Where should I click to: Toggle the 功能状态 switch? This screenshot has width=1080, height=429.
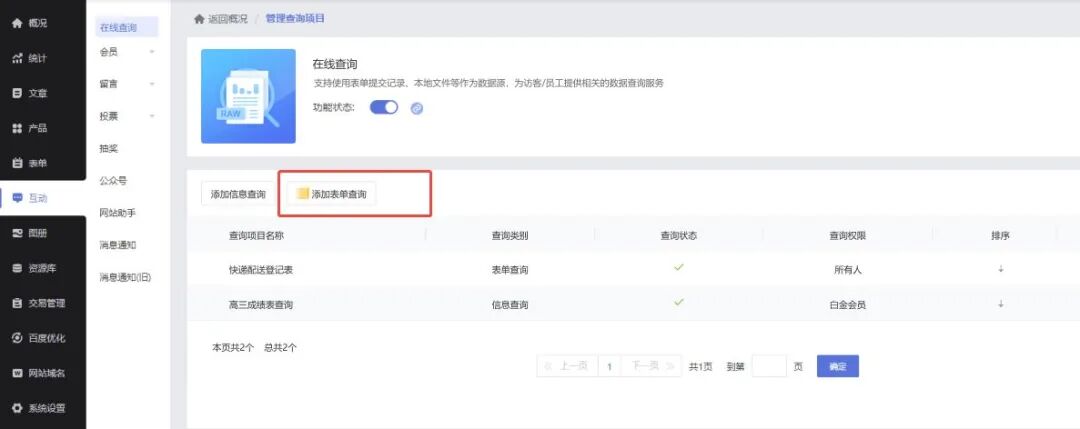click(x=384, y=107)
